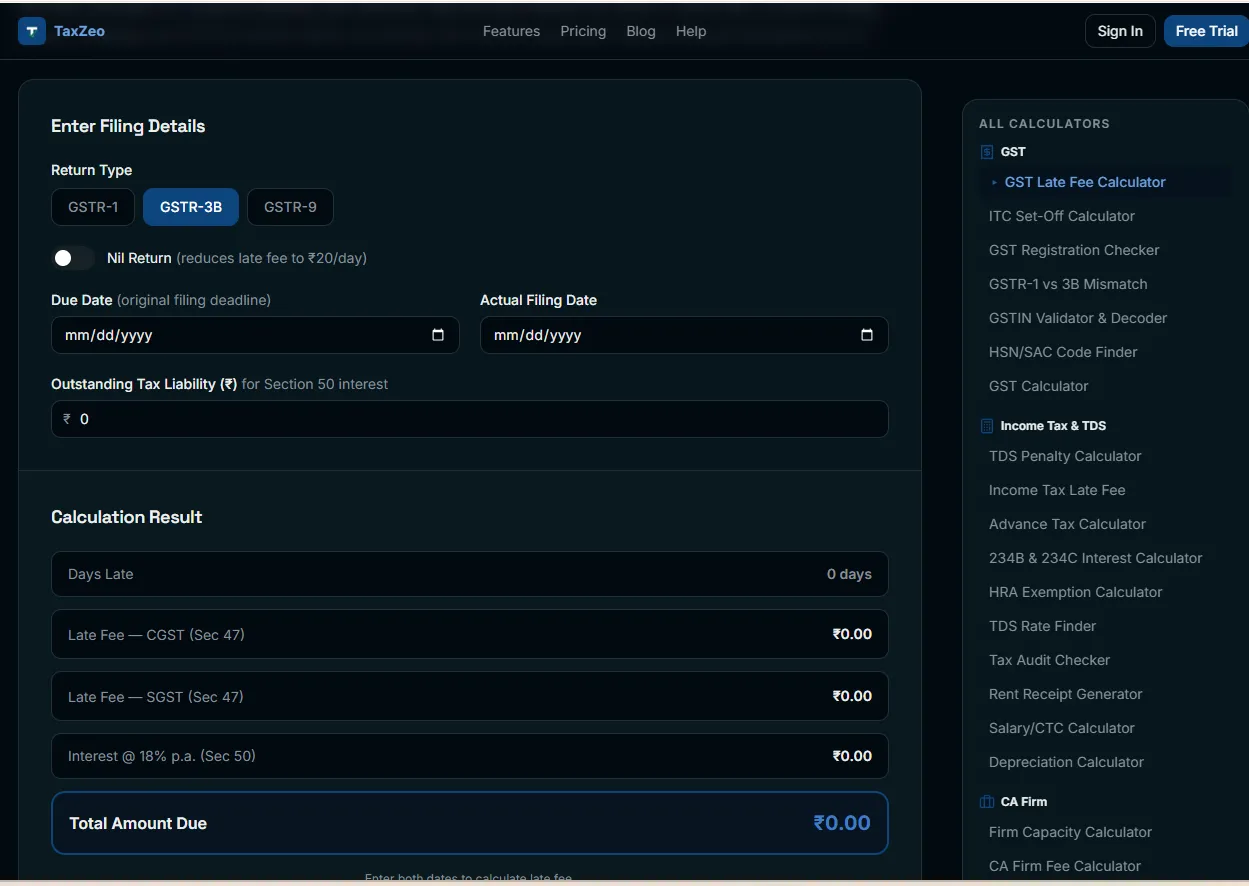Screen dimensions: 1249x886
Task: Open 234B & 234C Interest Calculator
Action: coord(1095,558)
